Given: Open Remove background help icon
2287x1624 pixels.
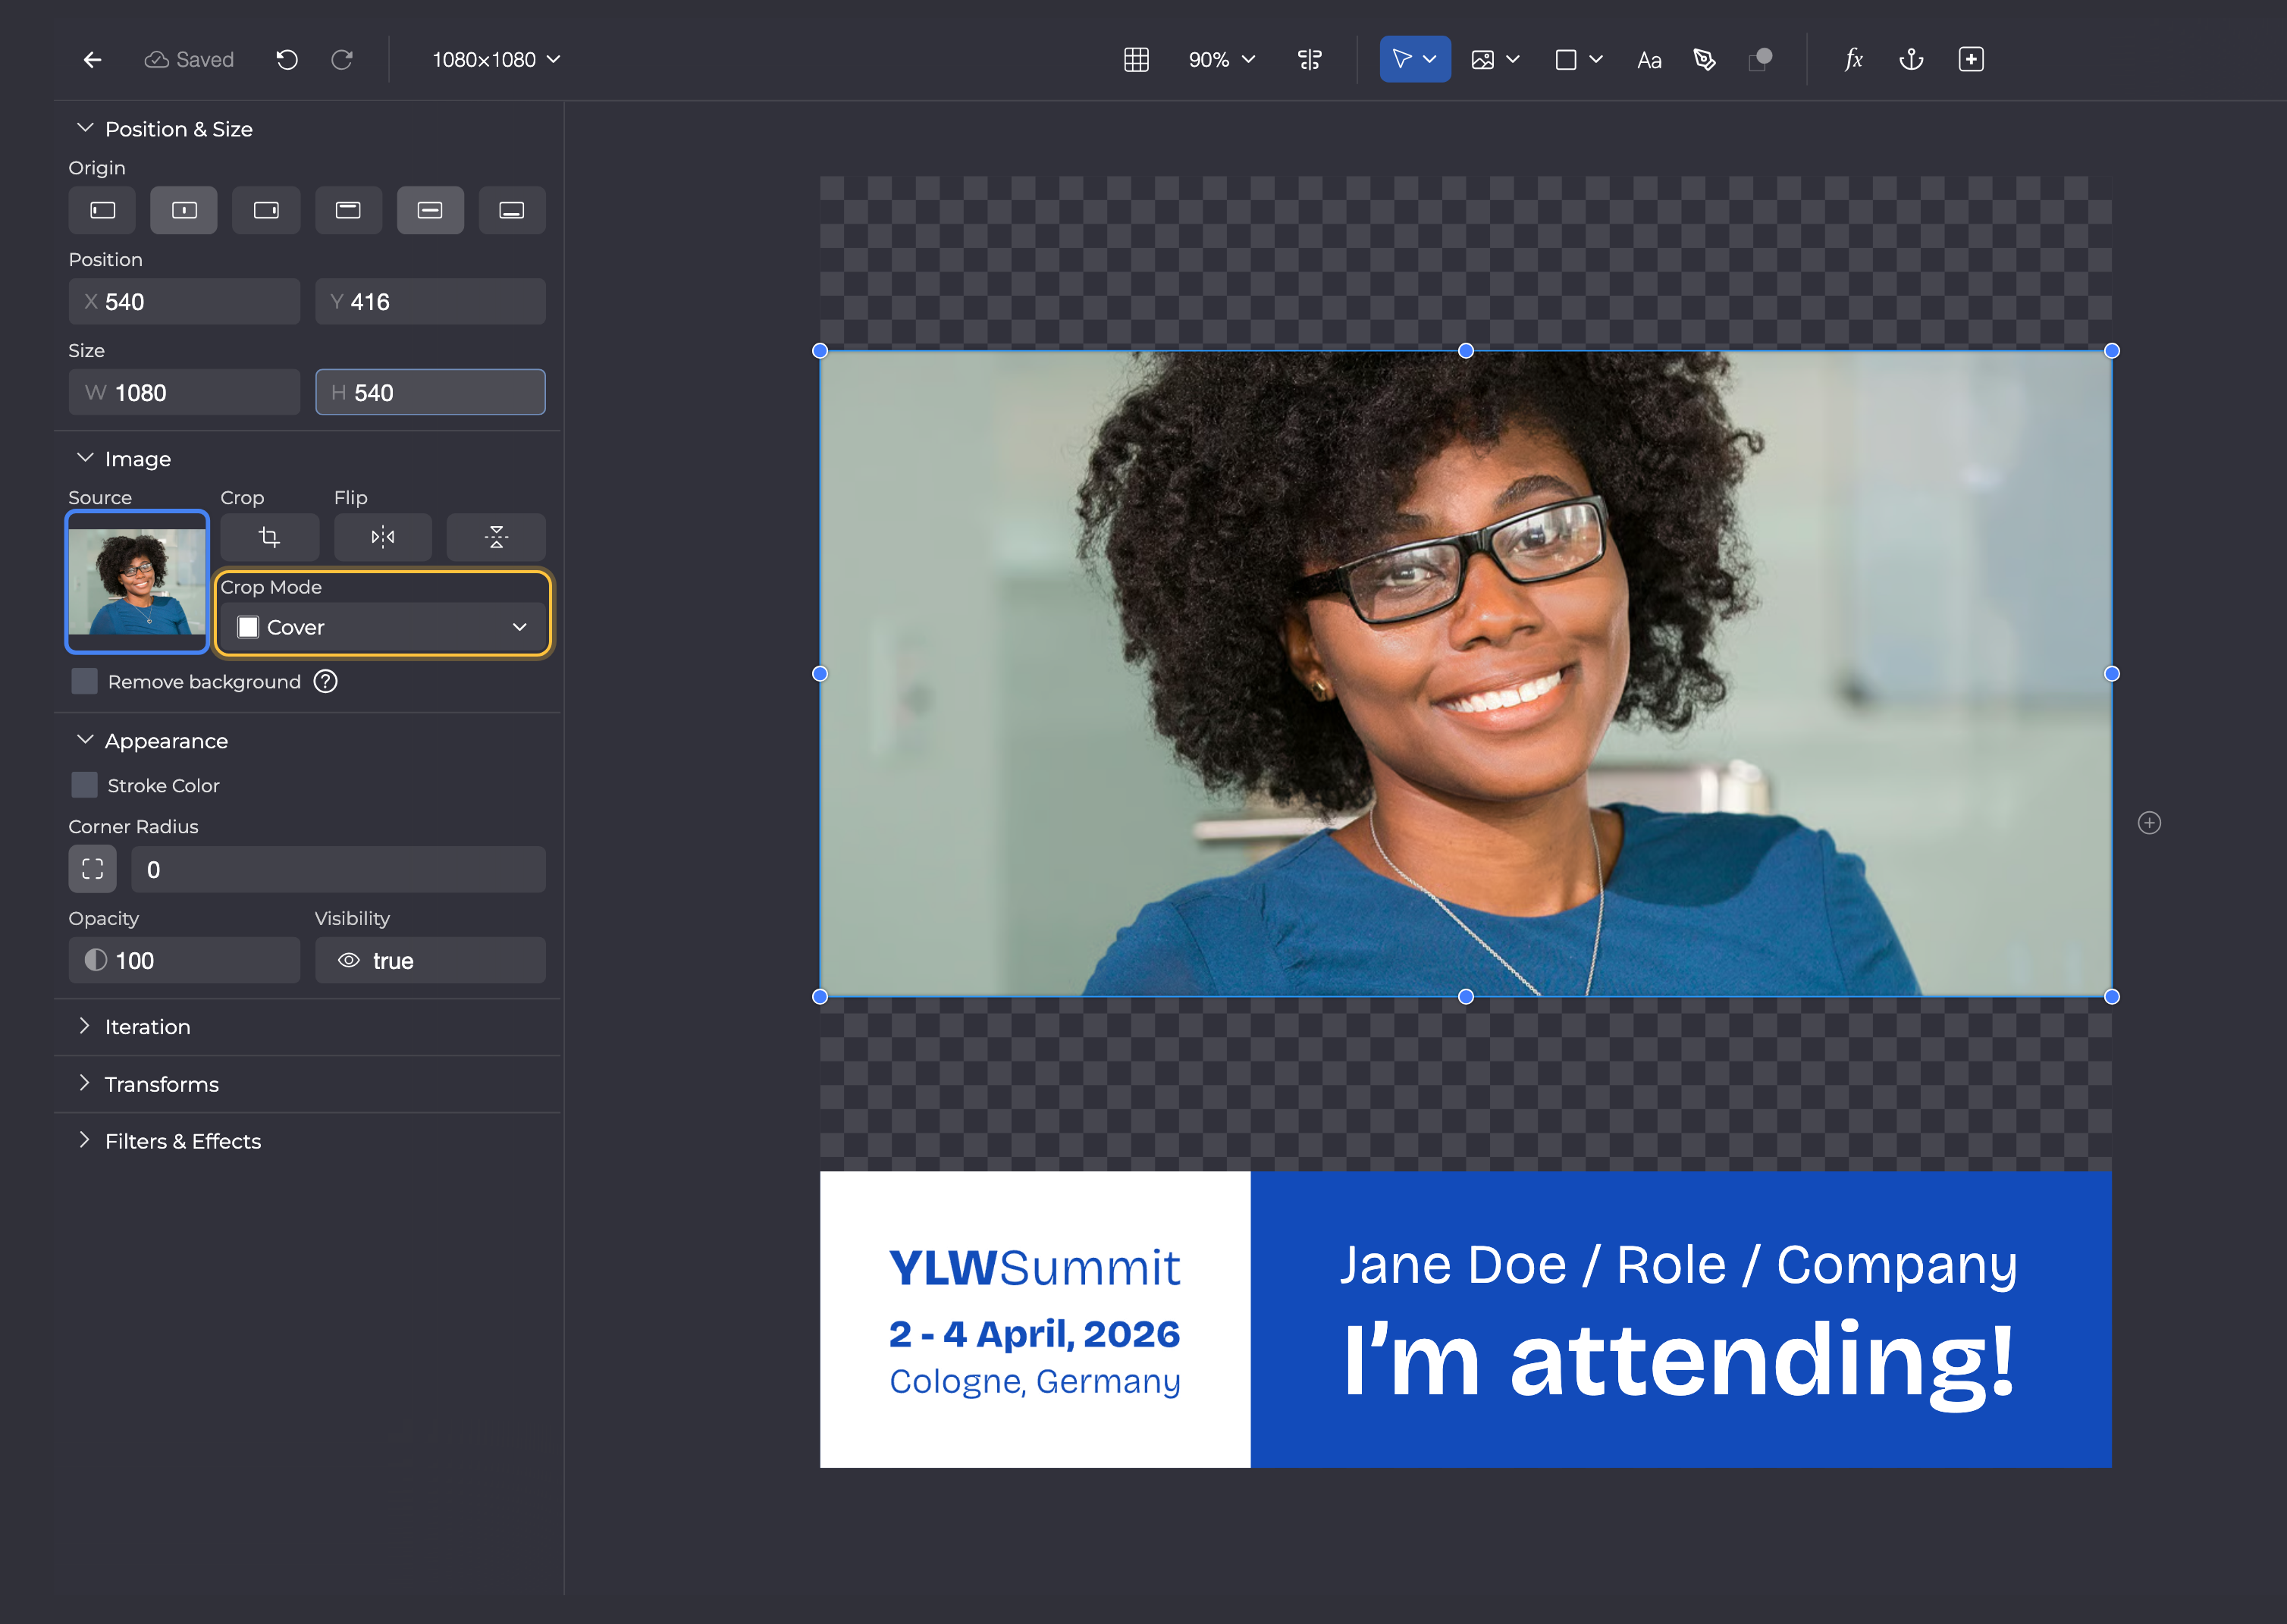Looking at the screenshot, I should 326,682.
